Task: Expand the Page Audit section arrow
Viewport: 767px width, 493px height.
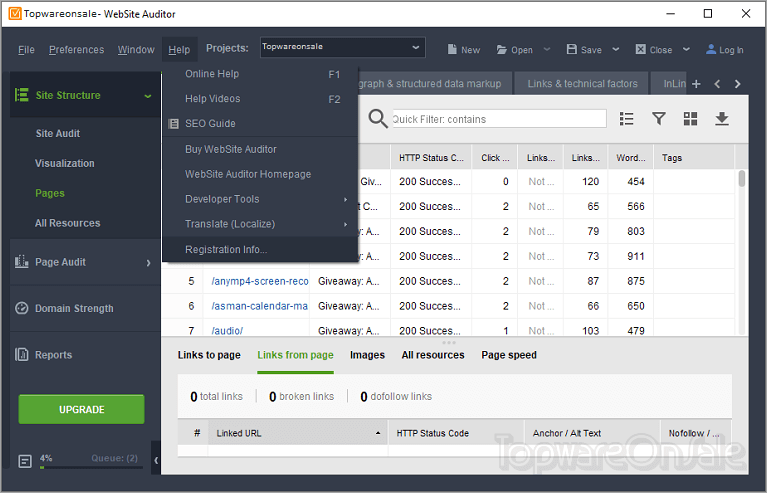Action: point(148,263)
